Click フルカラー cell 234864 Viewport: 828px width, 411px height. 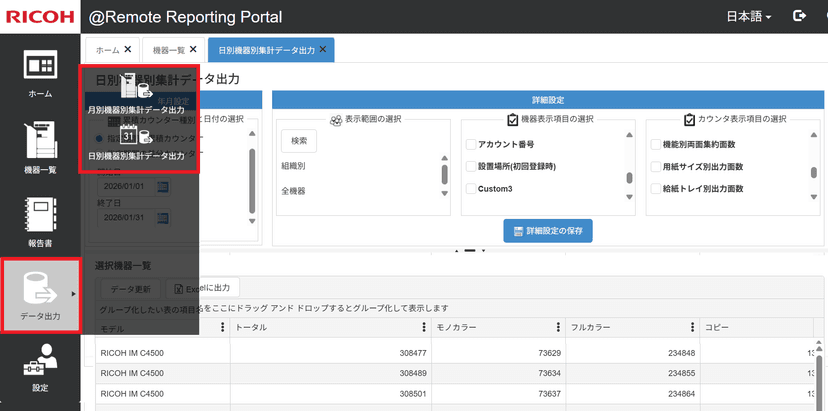[633, 394]
